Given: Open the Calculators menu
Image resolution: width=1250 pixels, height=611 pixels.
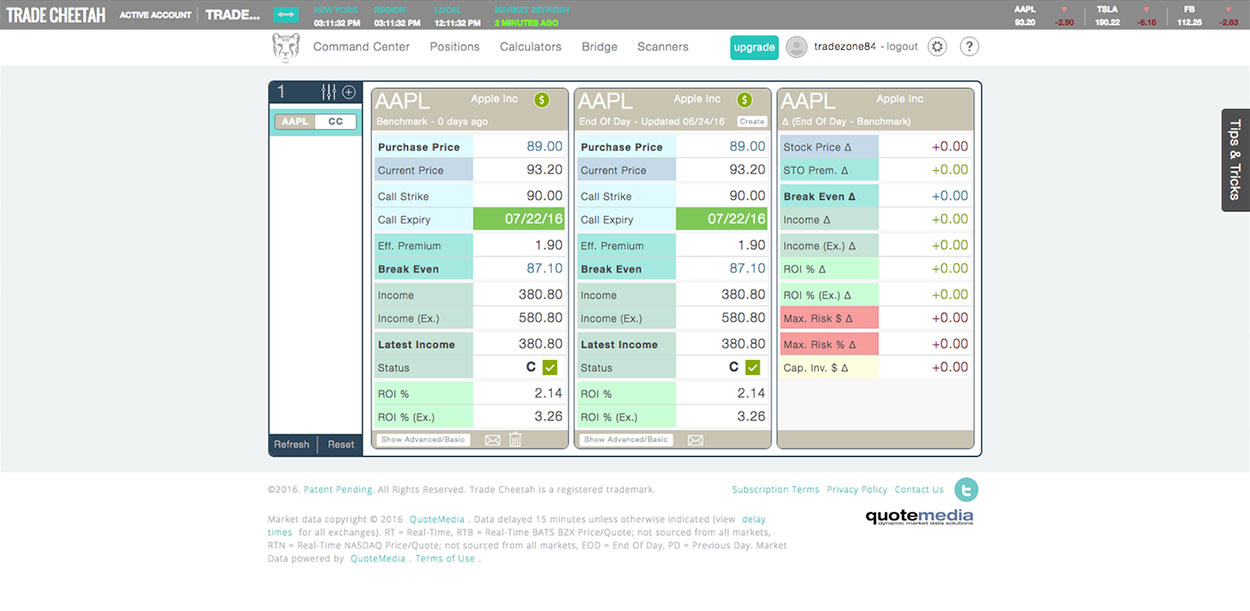Looking at the screenshot, I should point(530,47).
